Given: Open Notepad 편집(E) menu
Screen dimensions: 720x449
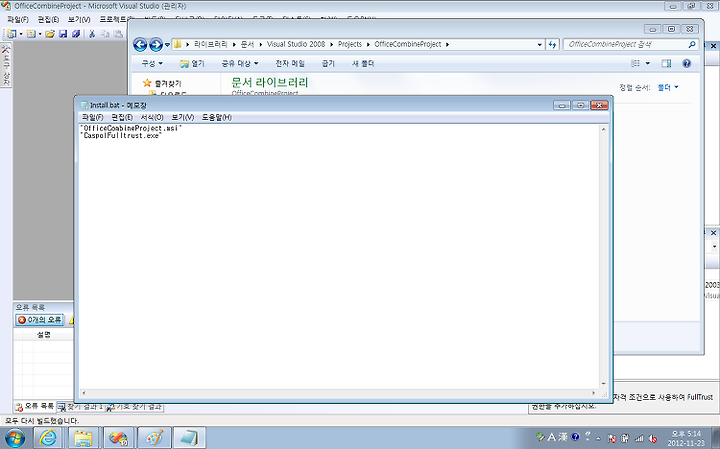Looking at the screenshot, I should (x=122, y=118).
